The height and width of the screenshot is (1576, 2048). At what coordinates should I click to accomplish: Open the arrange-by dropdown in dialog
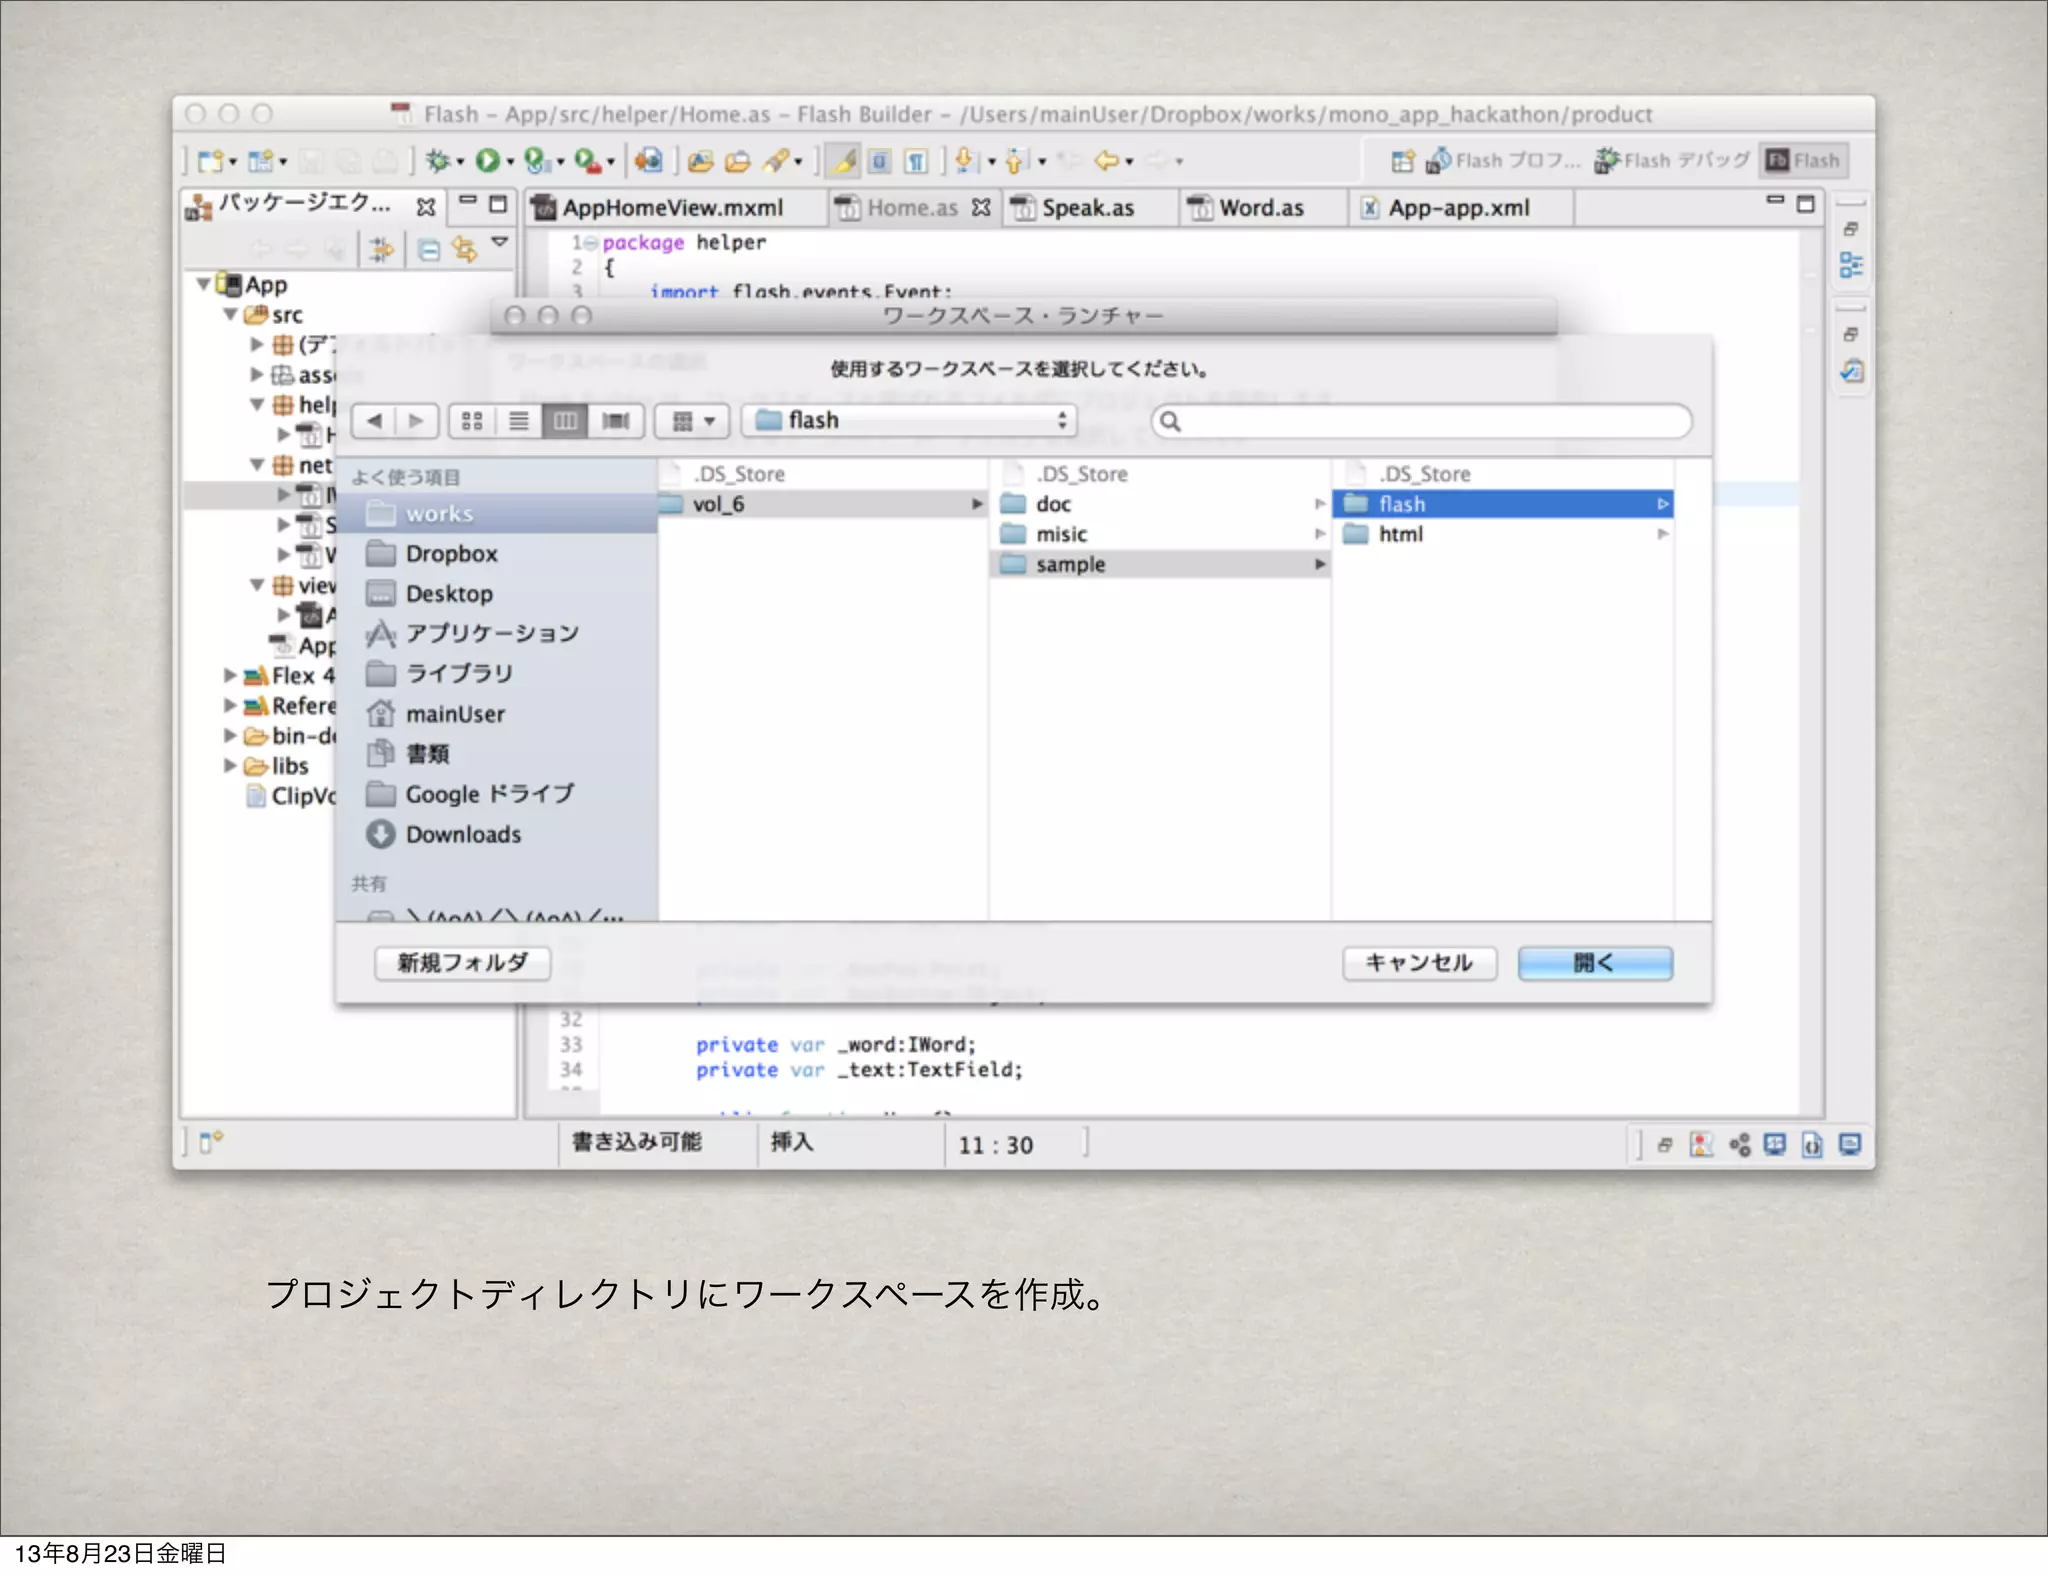692,421
